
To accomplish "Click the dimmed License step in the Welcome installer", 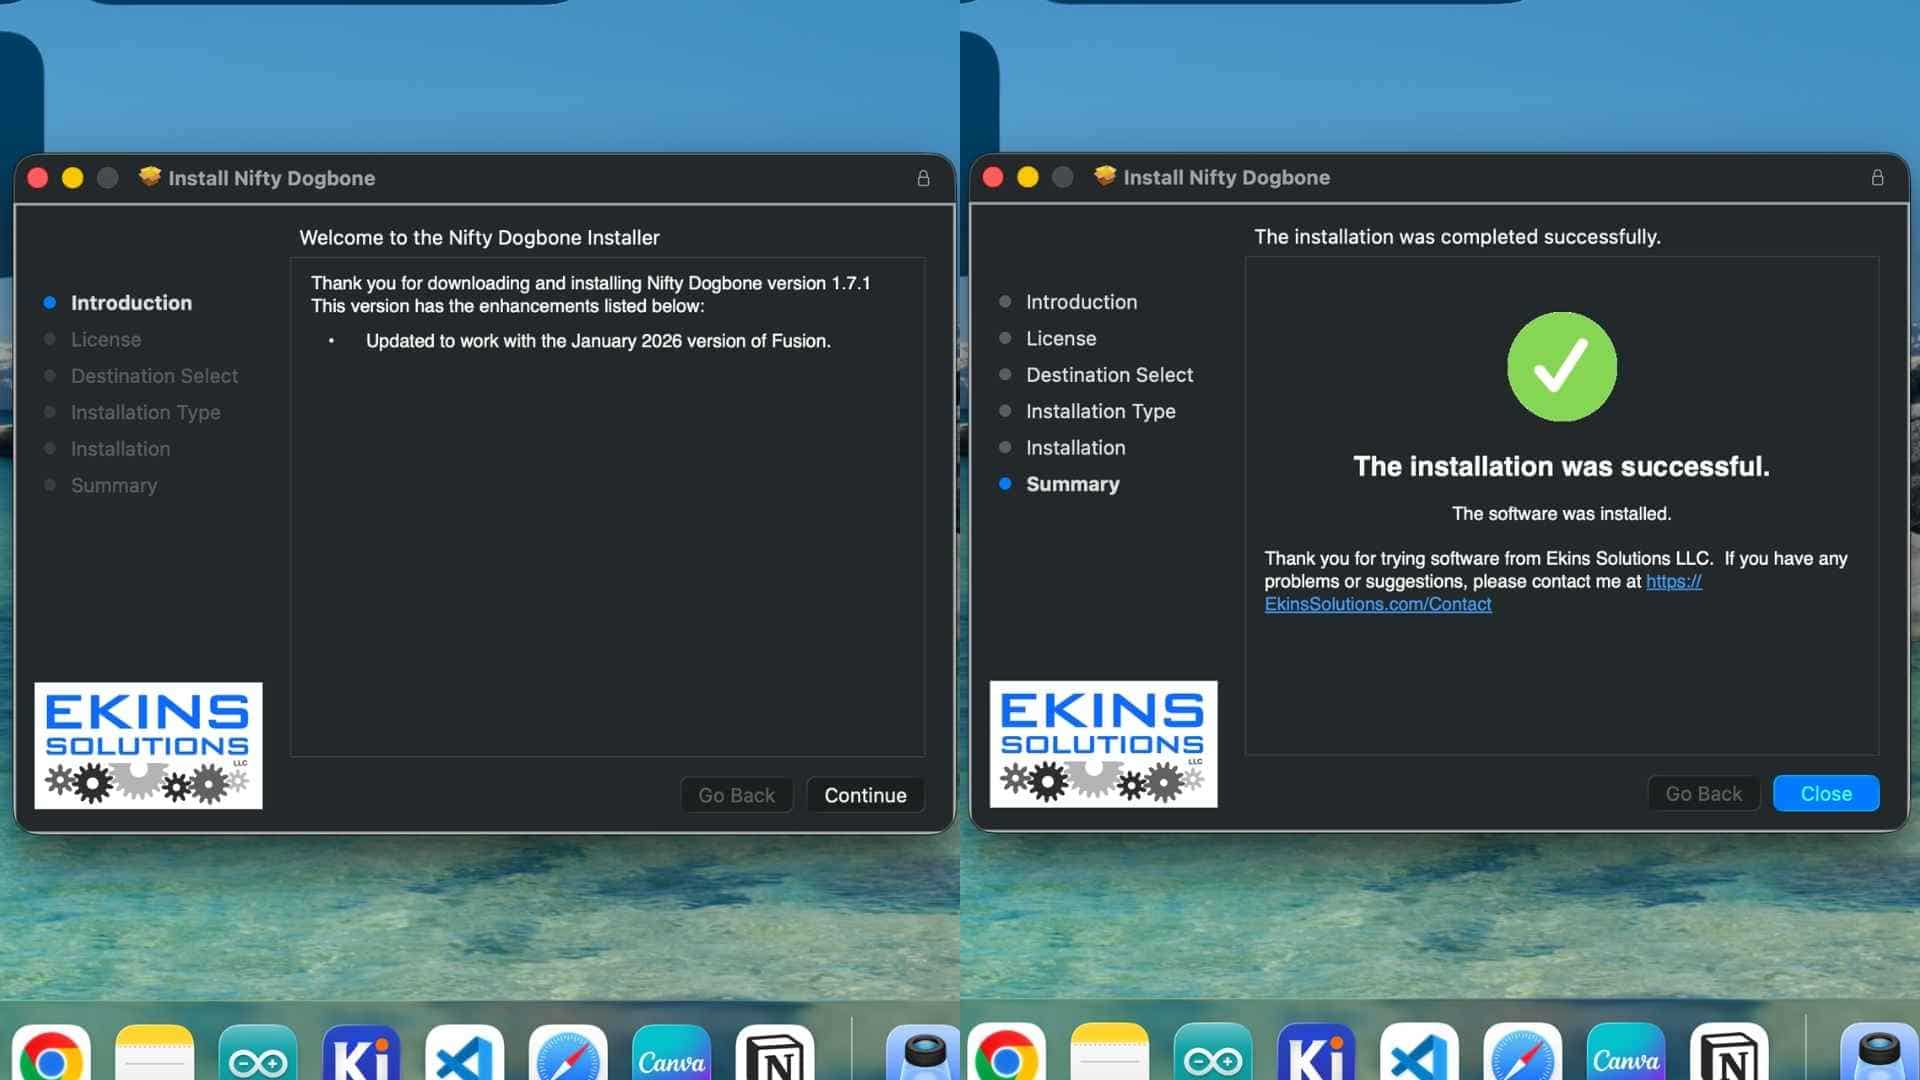I will [105, 339].
